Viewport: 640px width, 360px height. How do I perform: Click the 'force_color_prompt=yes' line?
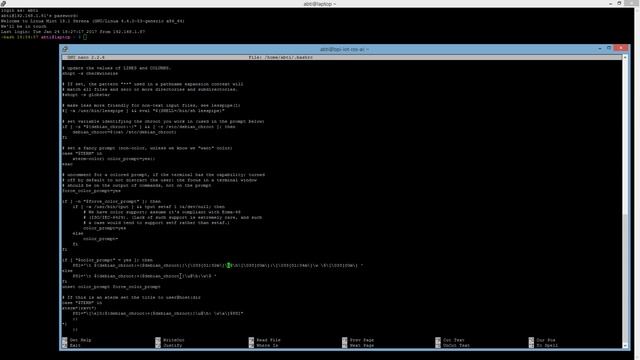pos(91,191)
